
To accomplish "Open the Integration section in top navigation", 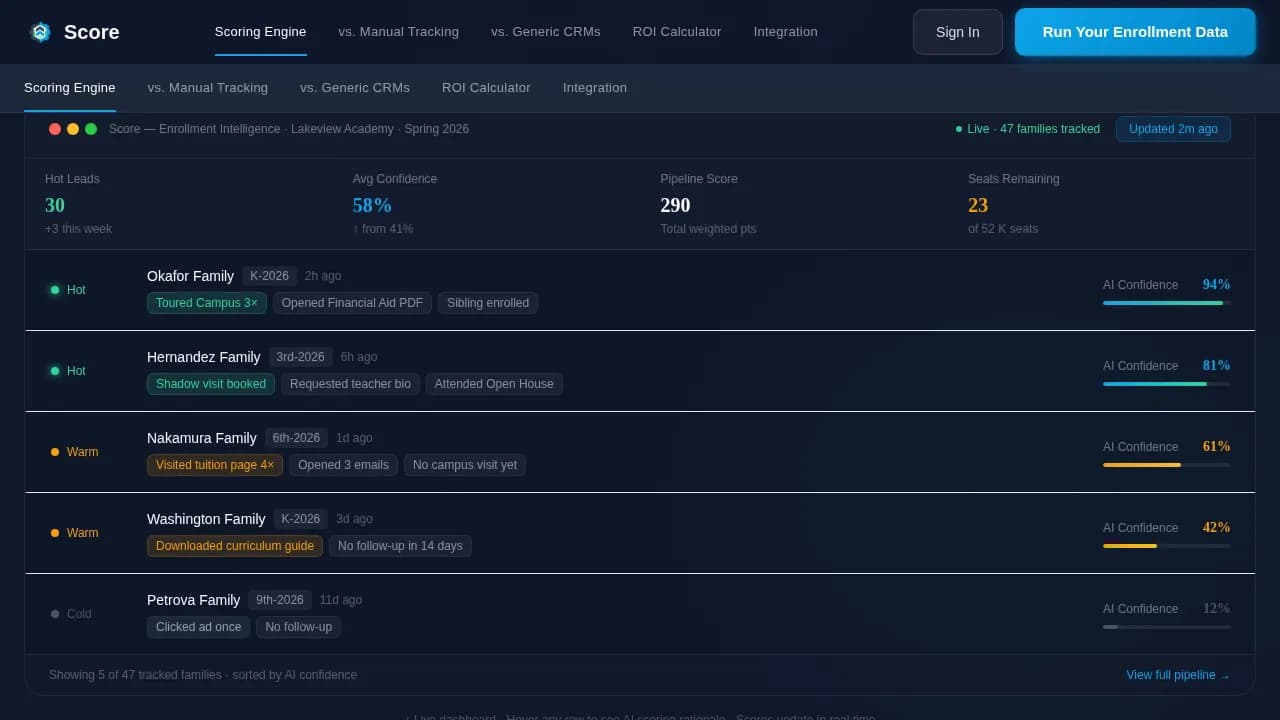I will pyautogui.click(x=786, y=31).
